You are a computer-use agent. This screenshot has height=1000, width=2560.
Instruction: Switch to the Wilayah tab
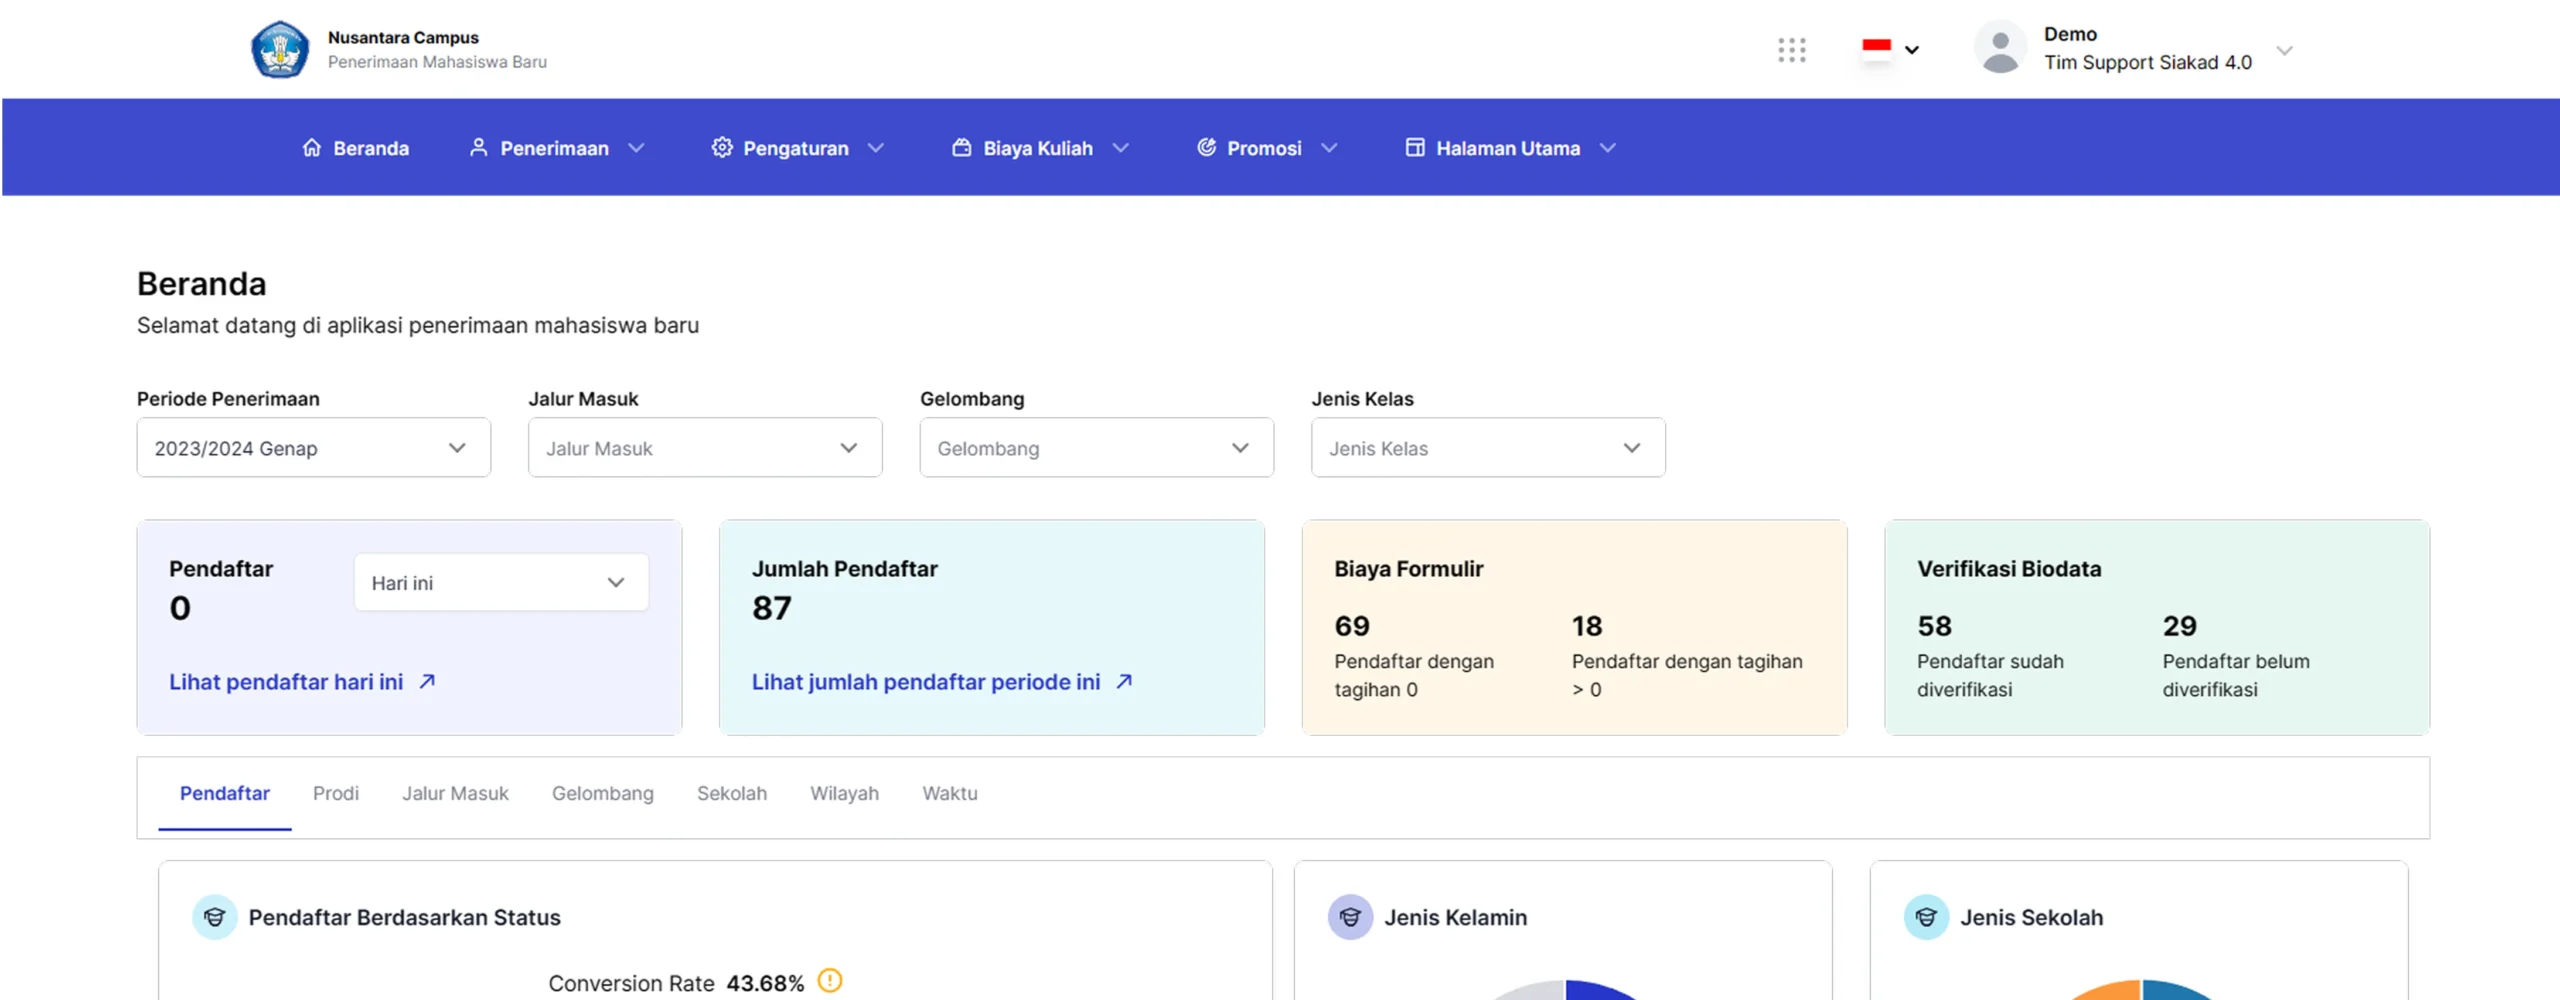point(844,793)
